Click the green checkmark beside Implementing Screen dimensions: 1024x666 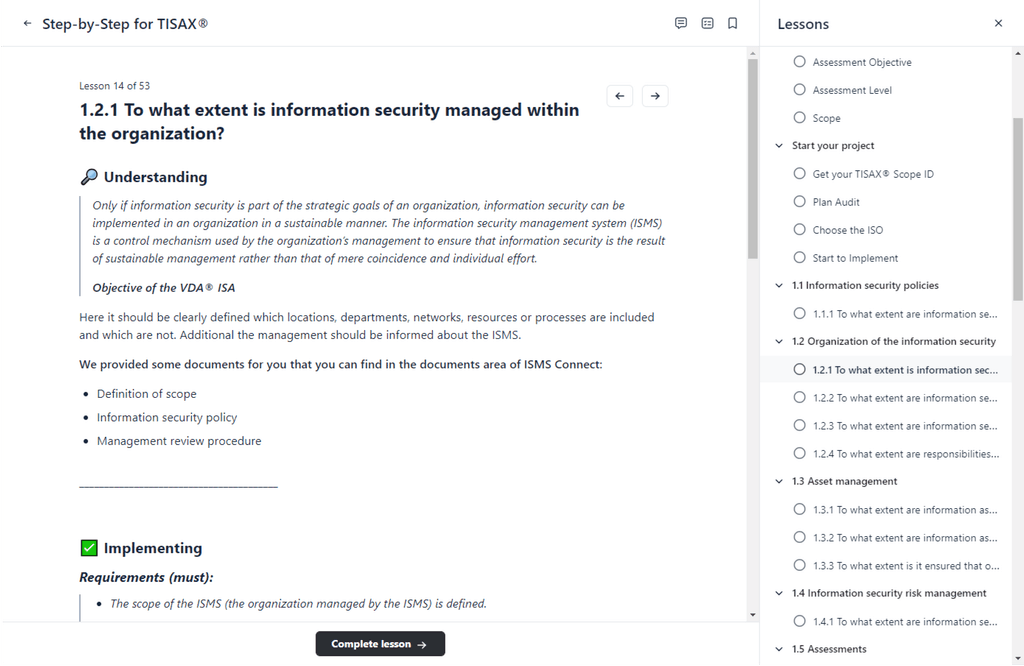point(88,547)
